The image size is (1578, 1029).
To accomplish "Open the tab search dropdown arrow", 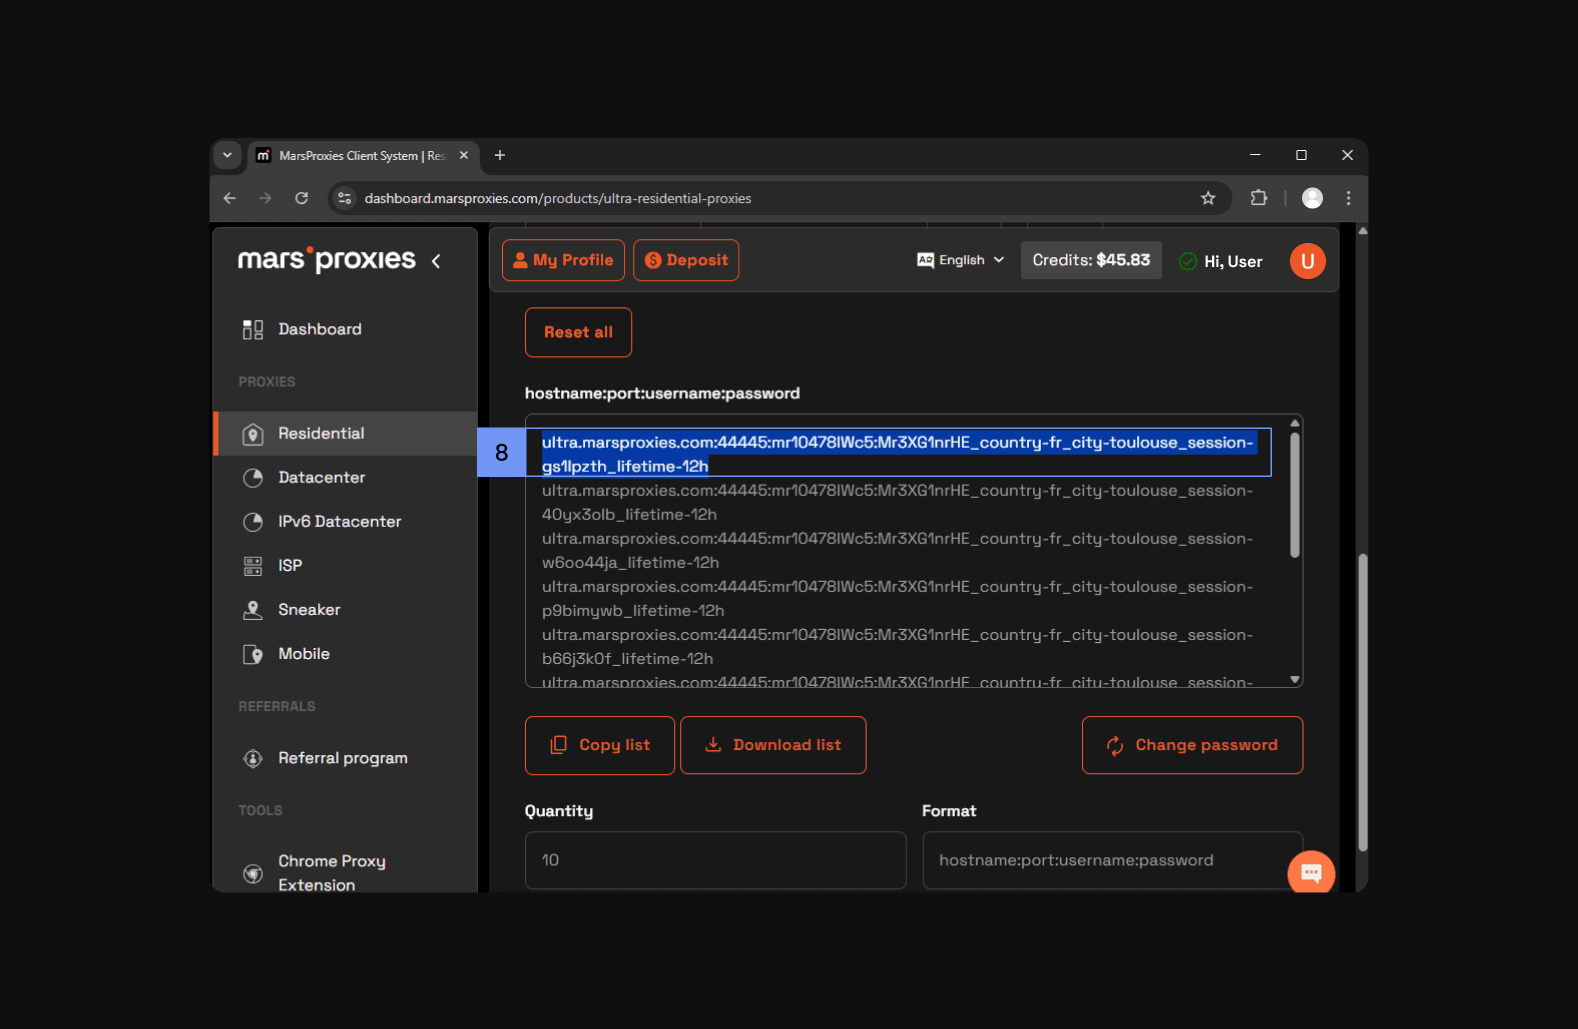I will click(227, 155).
